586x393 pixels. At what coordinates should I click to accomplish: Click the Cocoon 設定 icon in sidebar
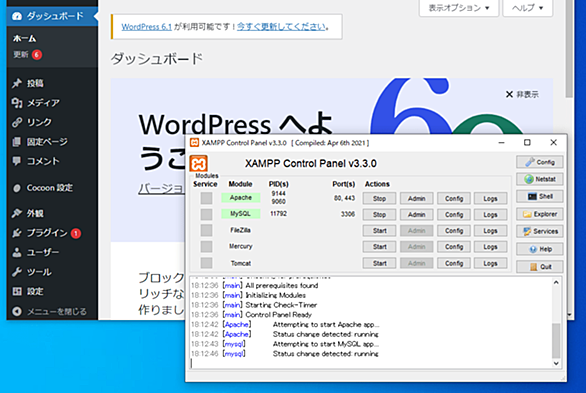click(x=17, y=188)
